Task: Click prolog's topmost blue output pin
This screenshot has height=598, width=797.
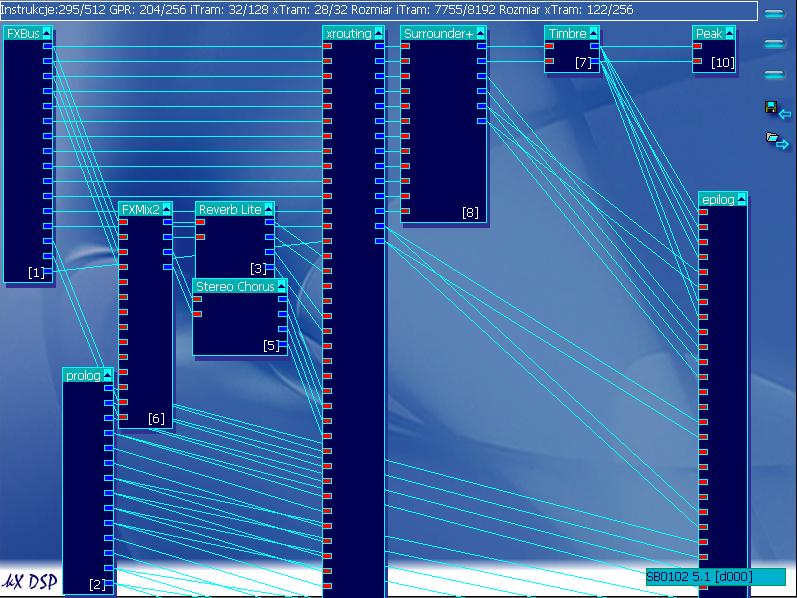Action: point(108,388)
